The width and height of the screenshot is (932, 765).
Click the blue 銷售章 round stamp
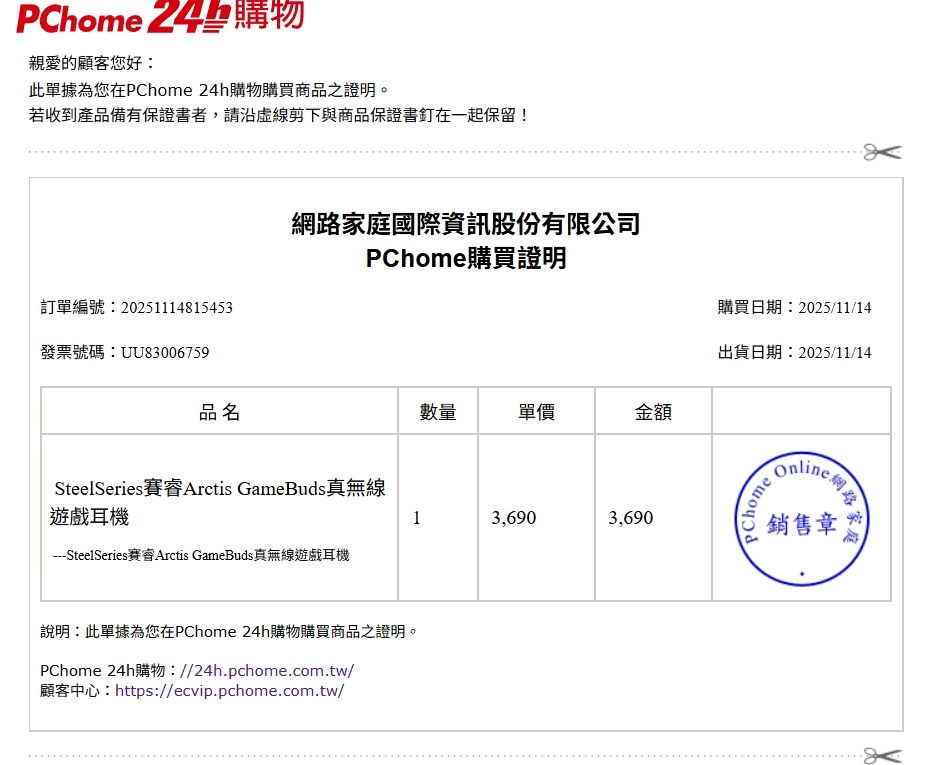tap(801, 519)
